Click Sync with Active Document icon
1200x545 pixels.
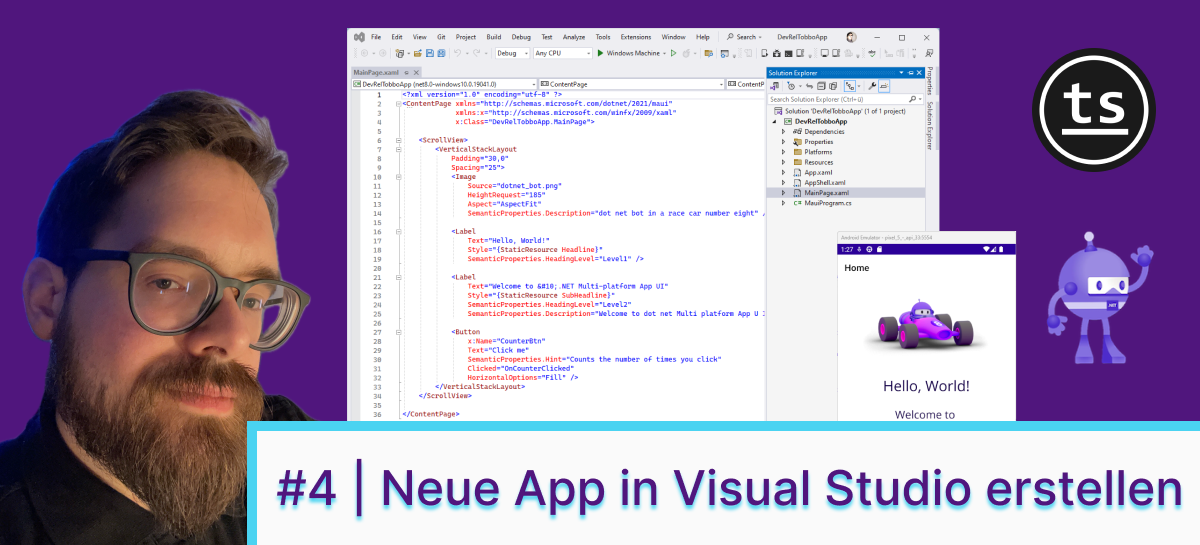[x=809, y=86]
